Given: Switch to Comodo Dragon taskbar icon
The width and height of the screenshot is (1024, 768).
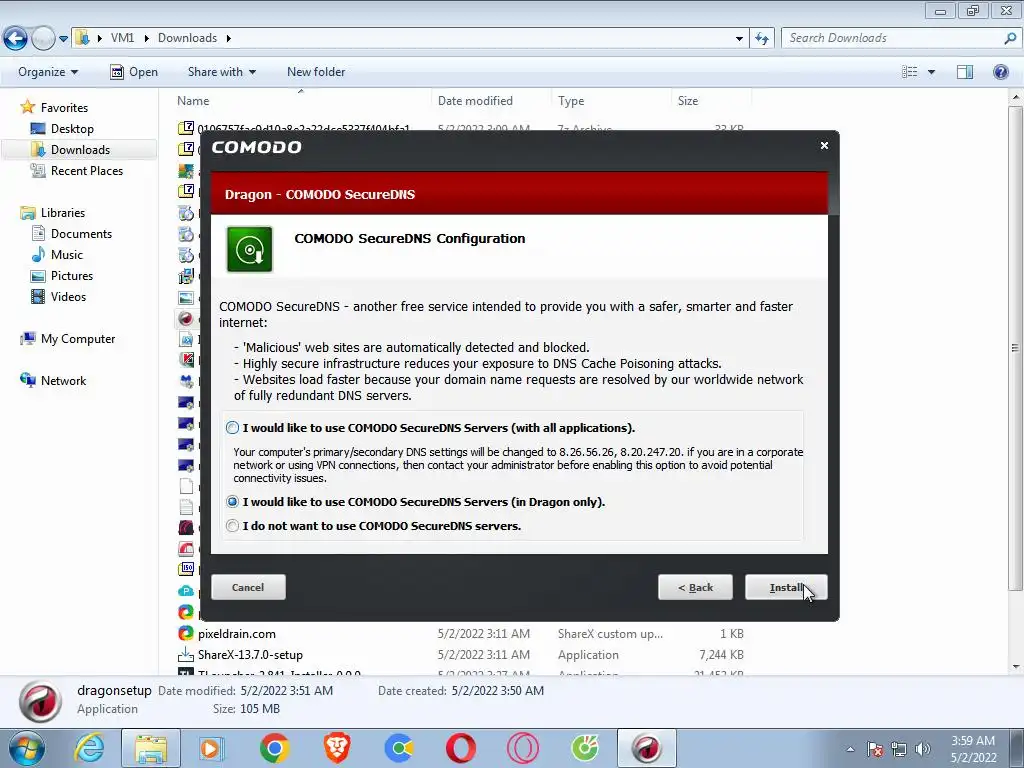Looking at the screenshot, I should 647,748.
